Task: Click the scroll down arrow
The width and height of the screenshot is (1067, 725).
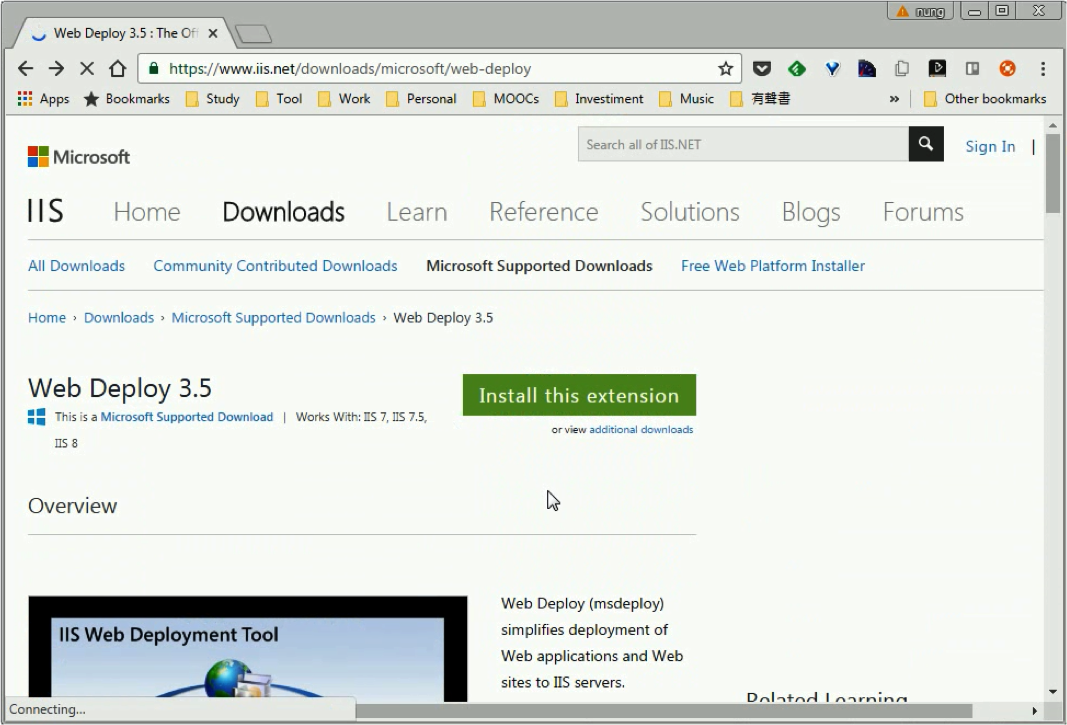Action: (1053, 692)
